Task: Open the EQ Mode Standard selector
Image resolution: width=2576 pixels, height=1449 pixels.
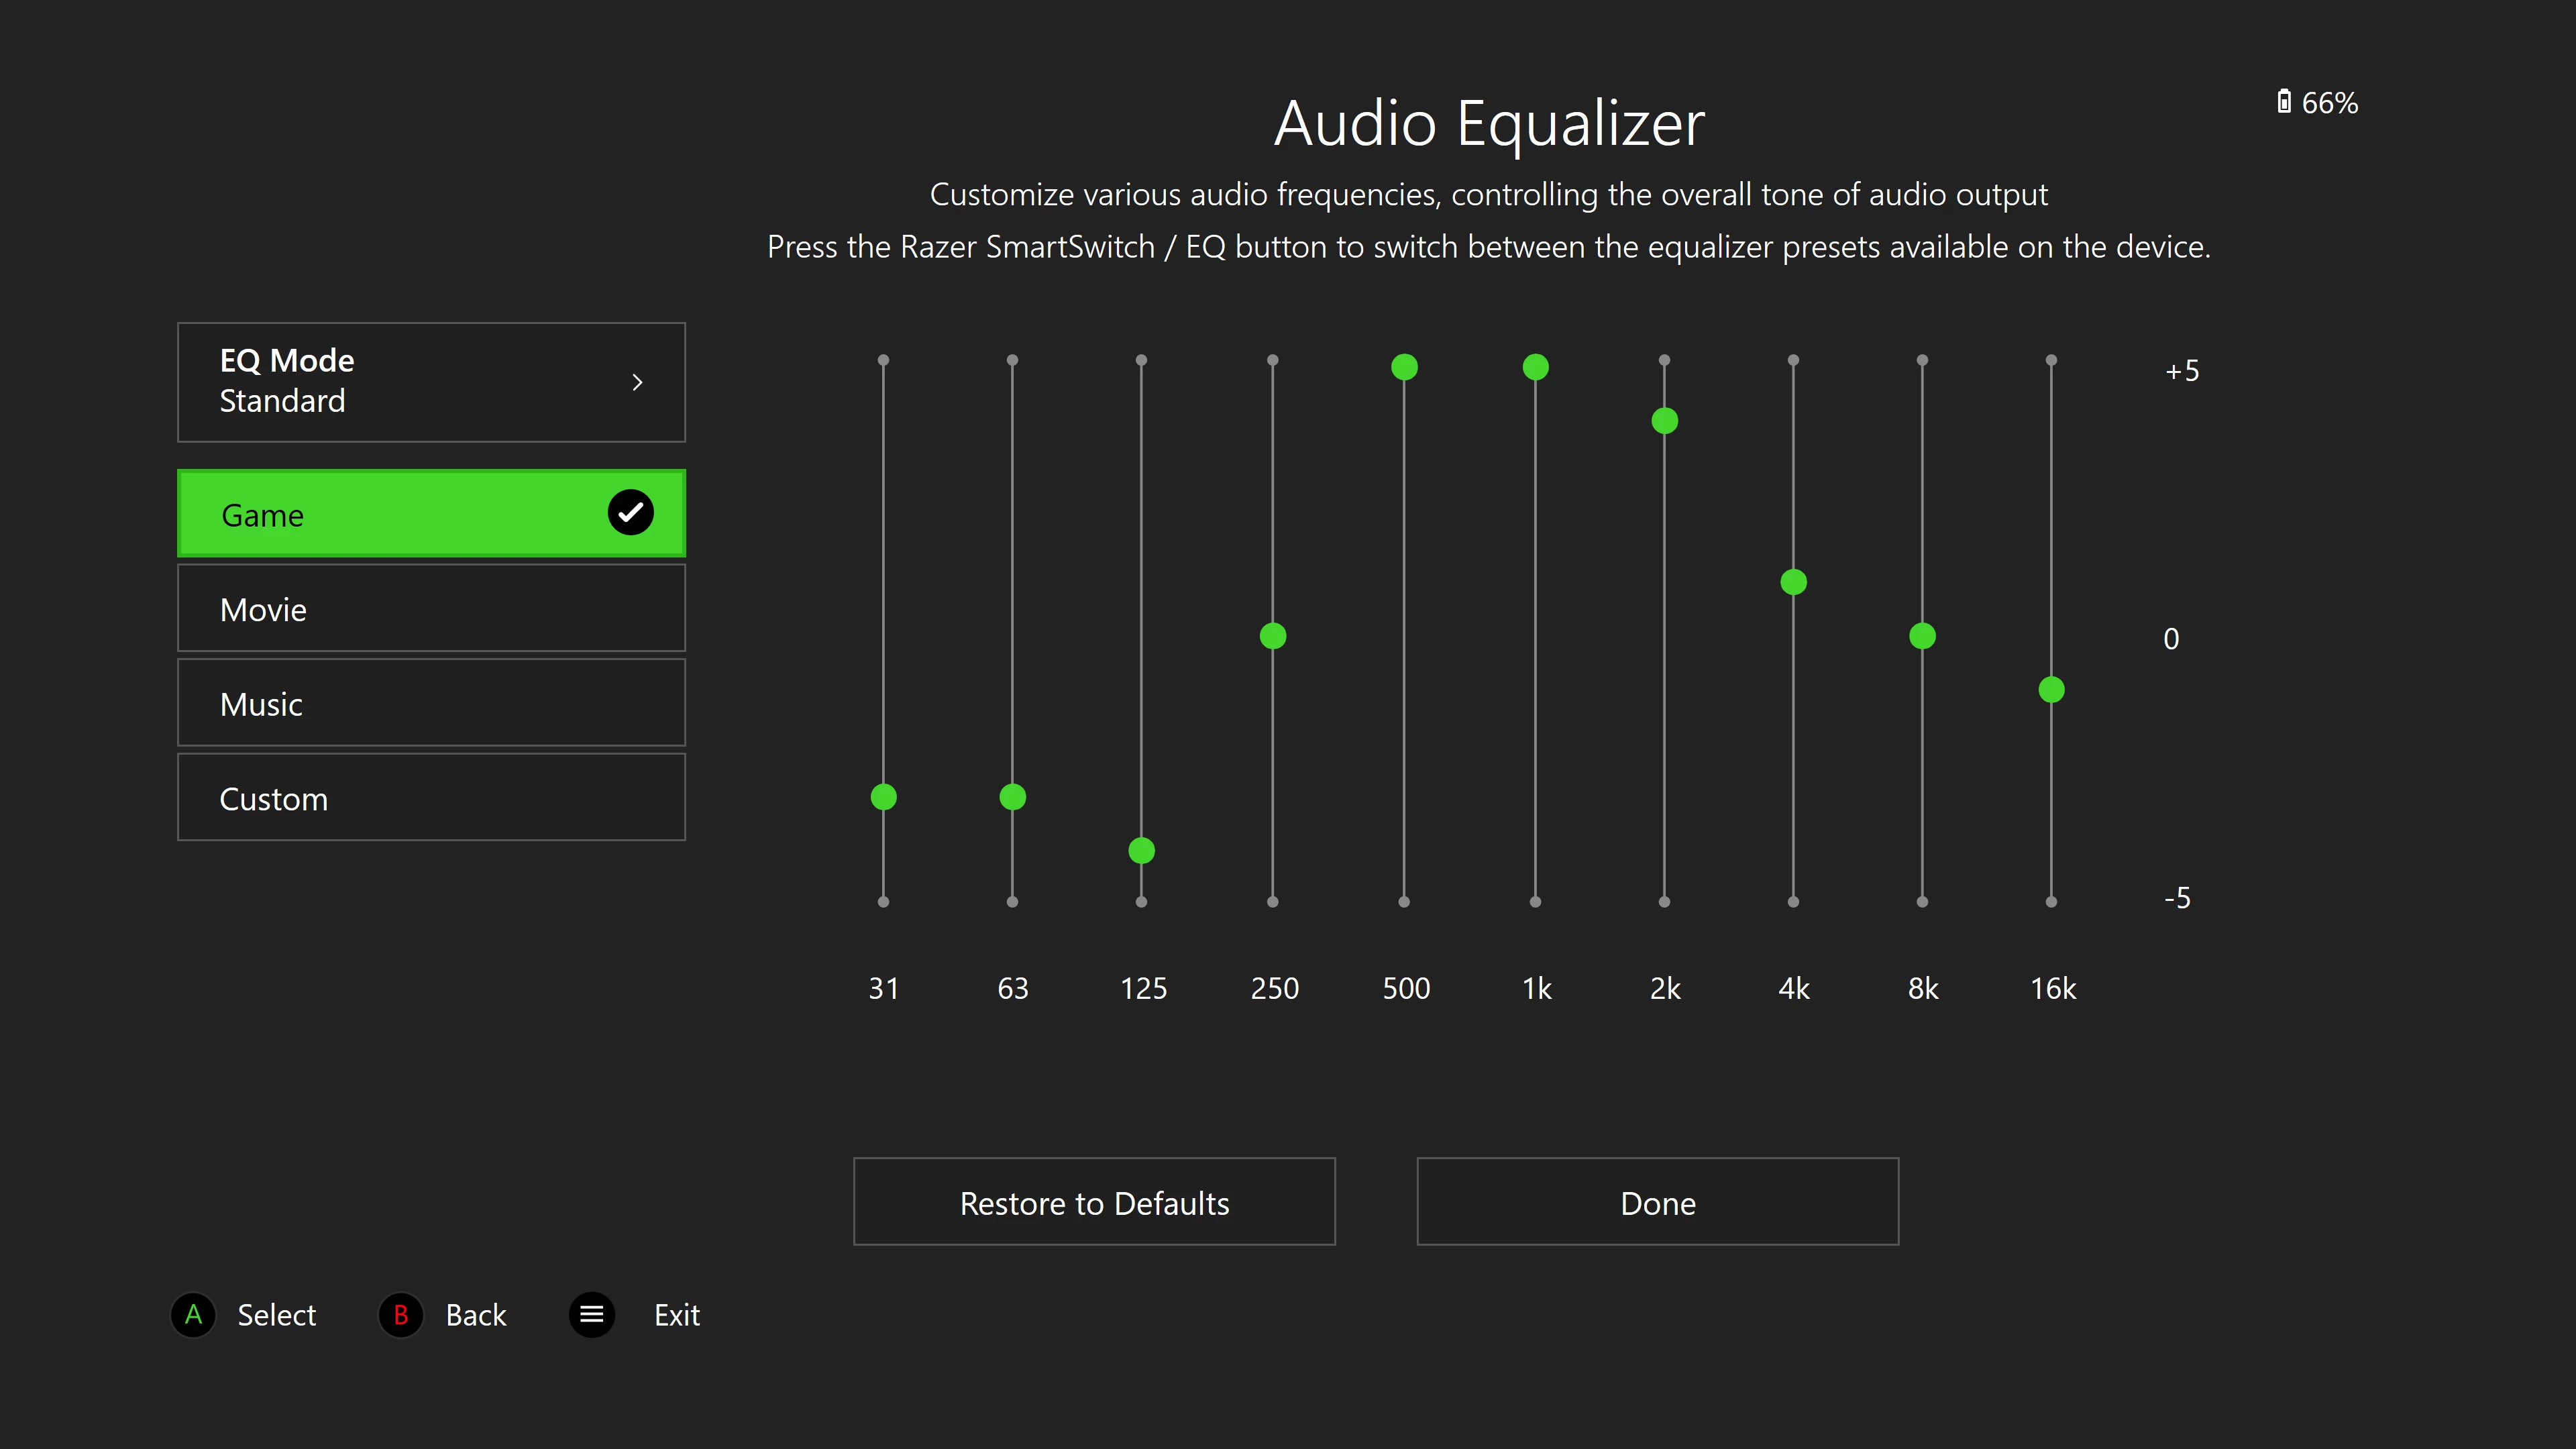Action: pyautogui.click(x=431, y=382)
